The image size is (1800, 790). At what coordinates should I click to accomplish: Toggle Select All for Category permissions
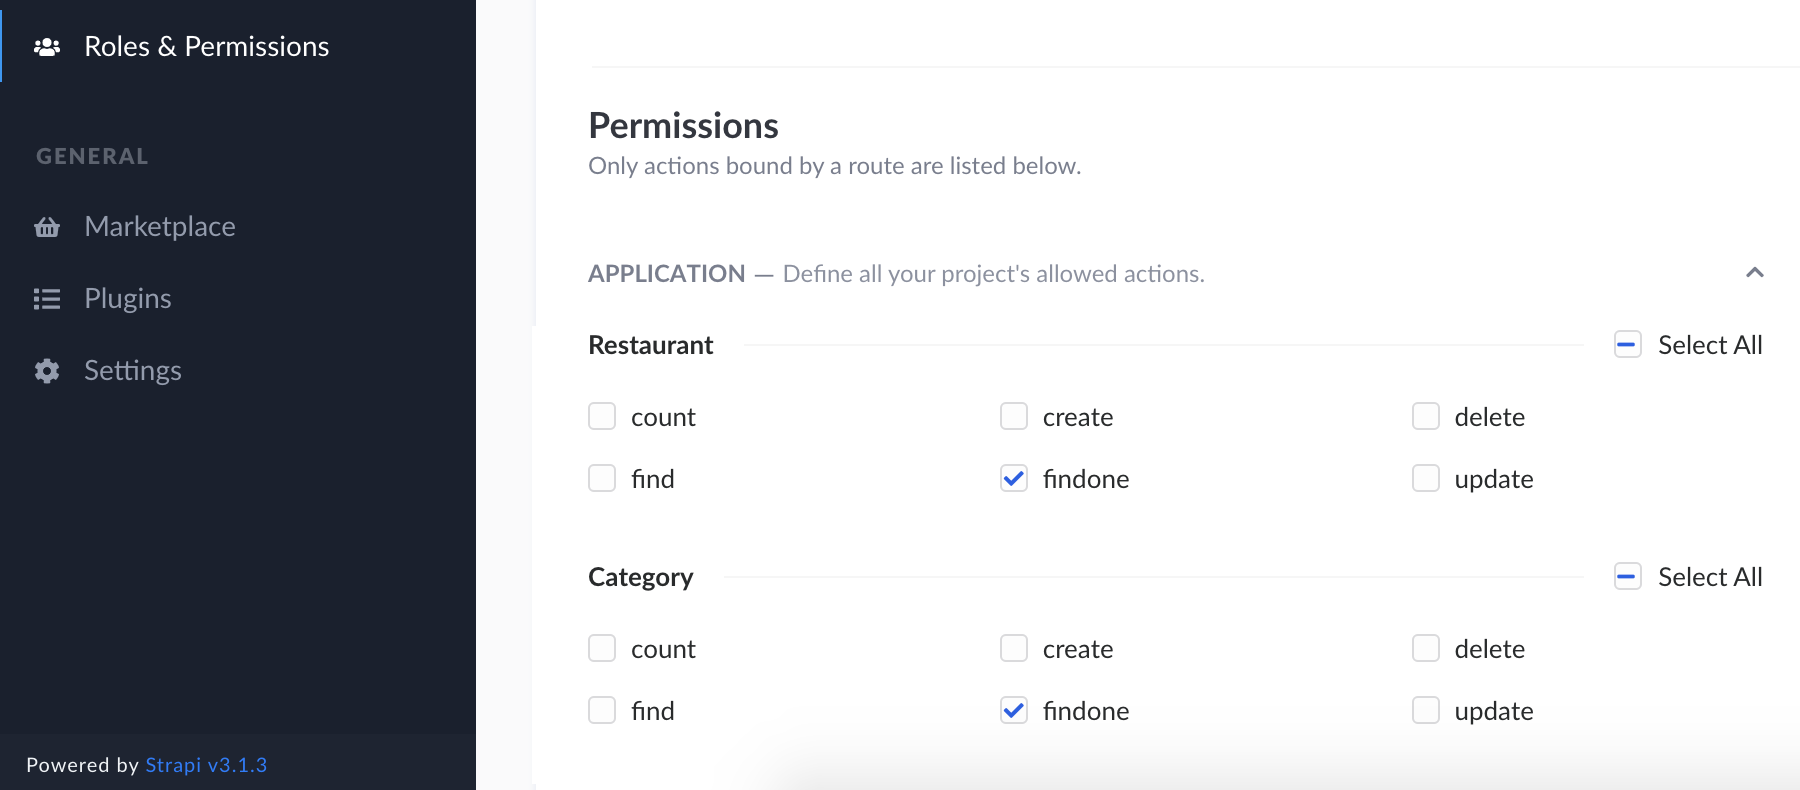point(1627,576)
